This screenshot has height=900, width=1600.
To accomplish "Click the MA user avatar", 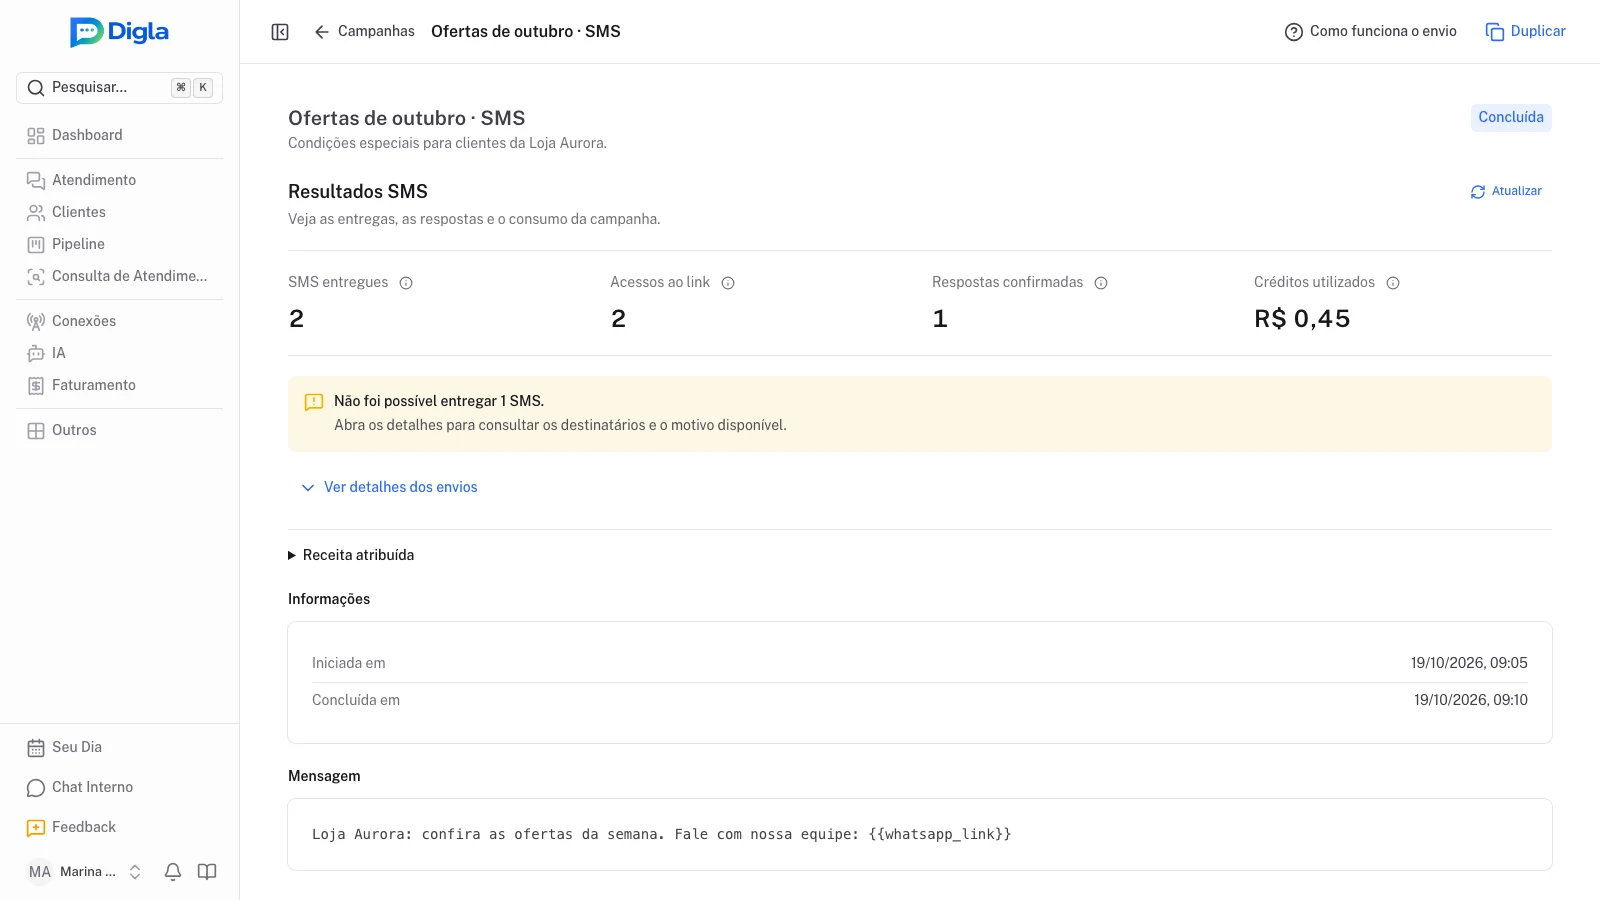I will click(39, 872).
